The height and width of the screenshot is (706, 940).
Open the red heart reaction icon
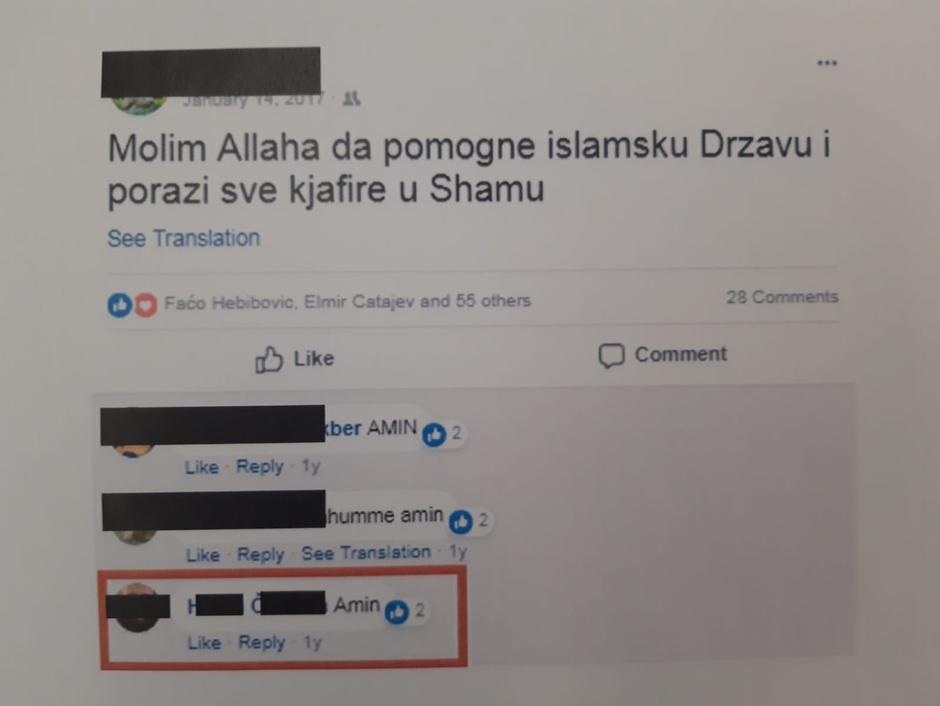click(x=145, y=304)
